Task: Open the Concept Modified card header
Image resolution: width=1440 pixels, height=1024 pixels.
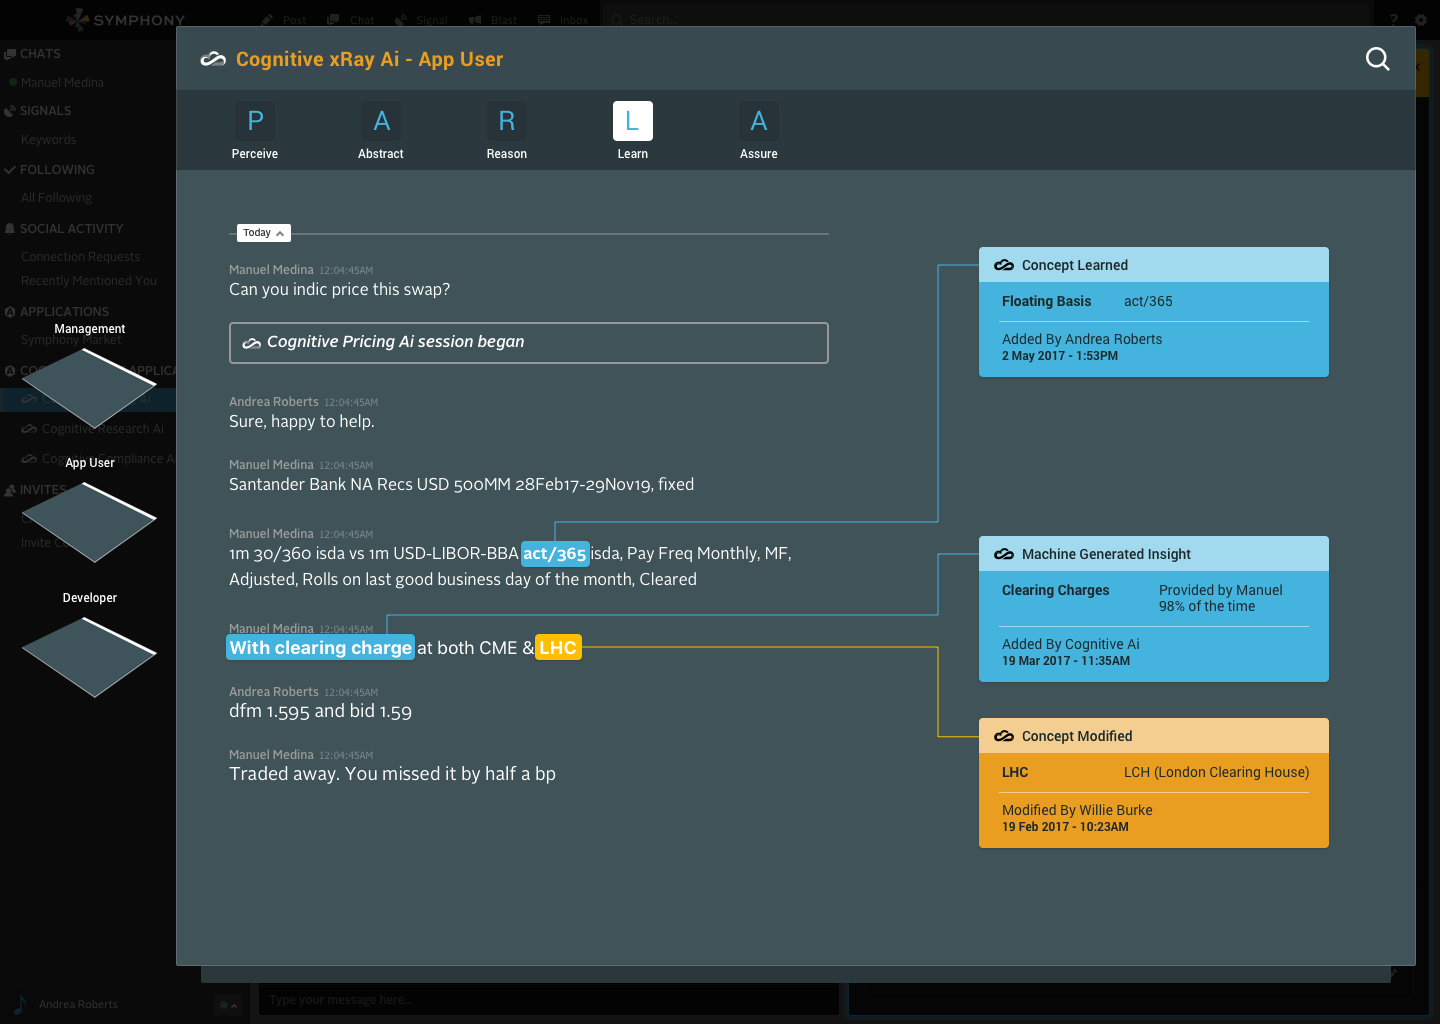Action: point(1154,736)
